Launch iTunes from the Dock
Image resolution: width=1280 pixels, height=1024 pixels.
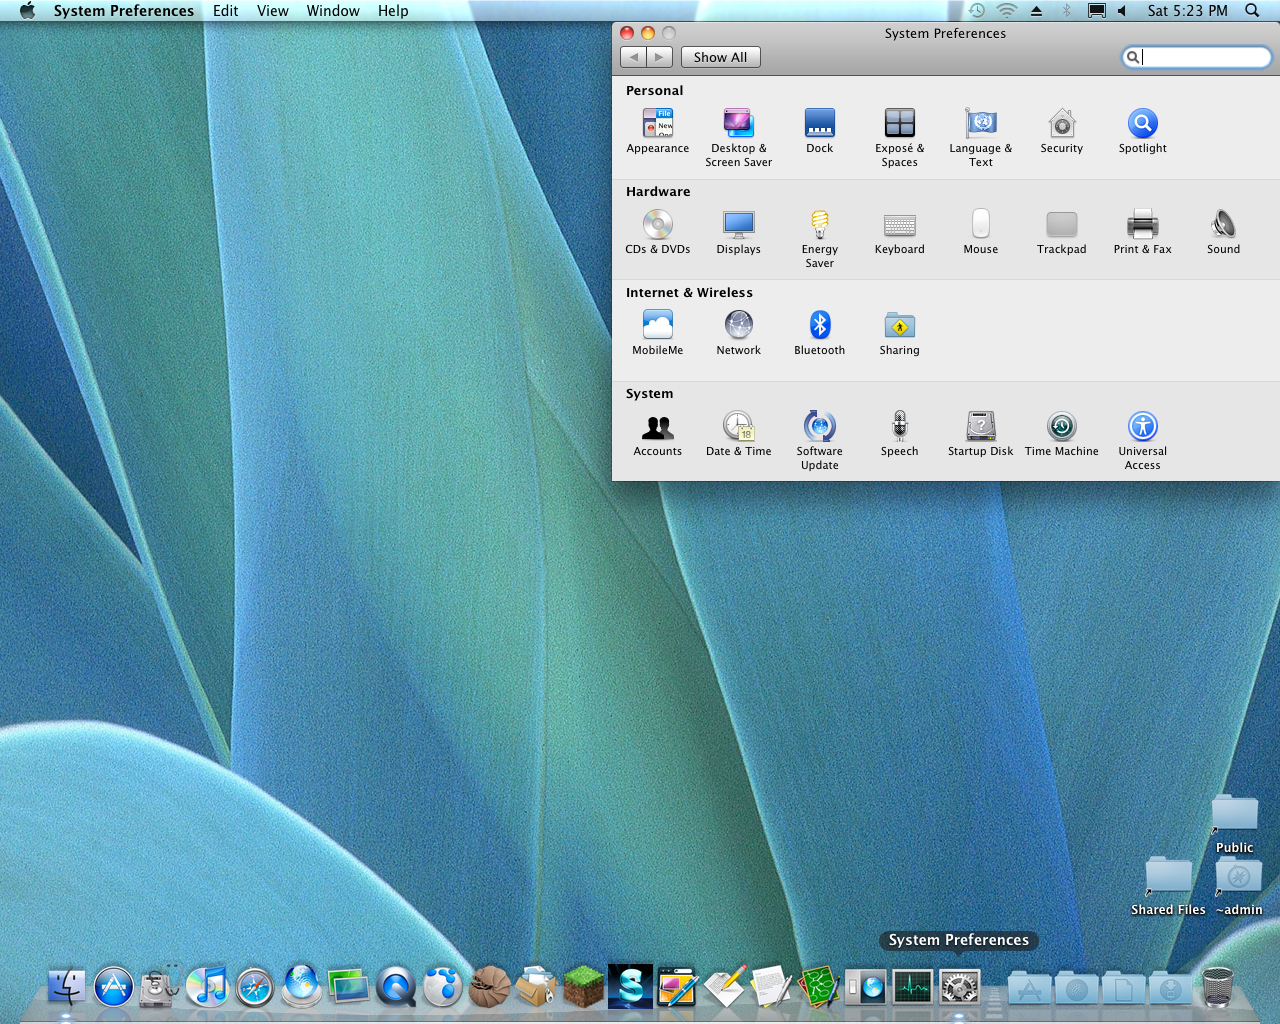pyautogui.click(x=207, y=987)
